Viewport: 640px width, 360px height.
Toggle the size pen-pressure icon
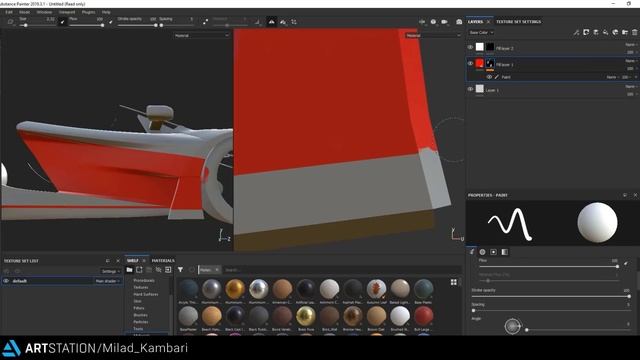pos(62,22)
